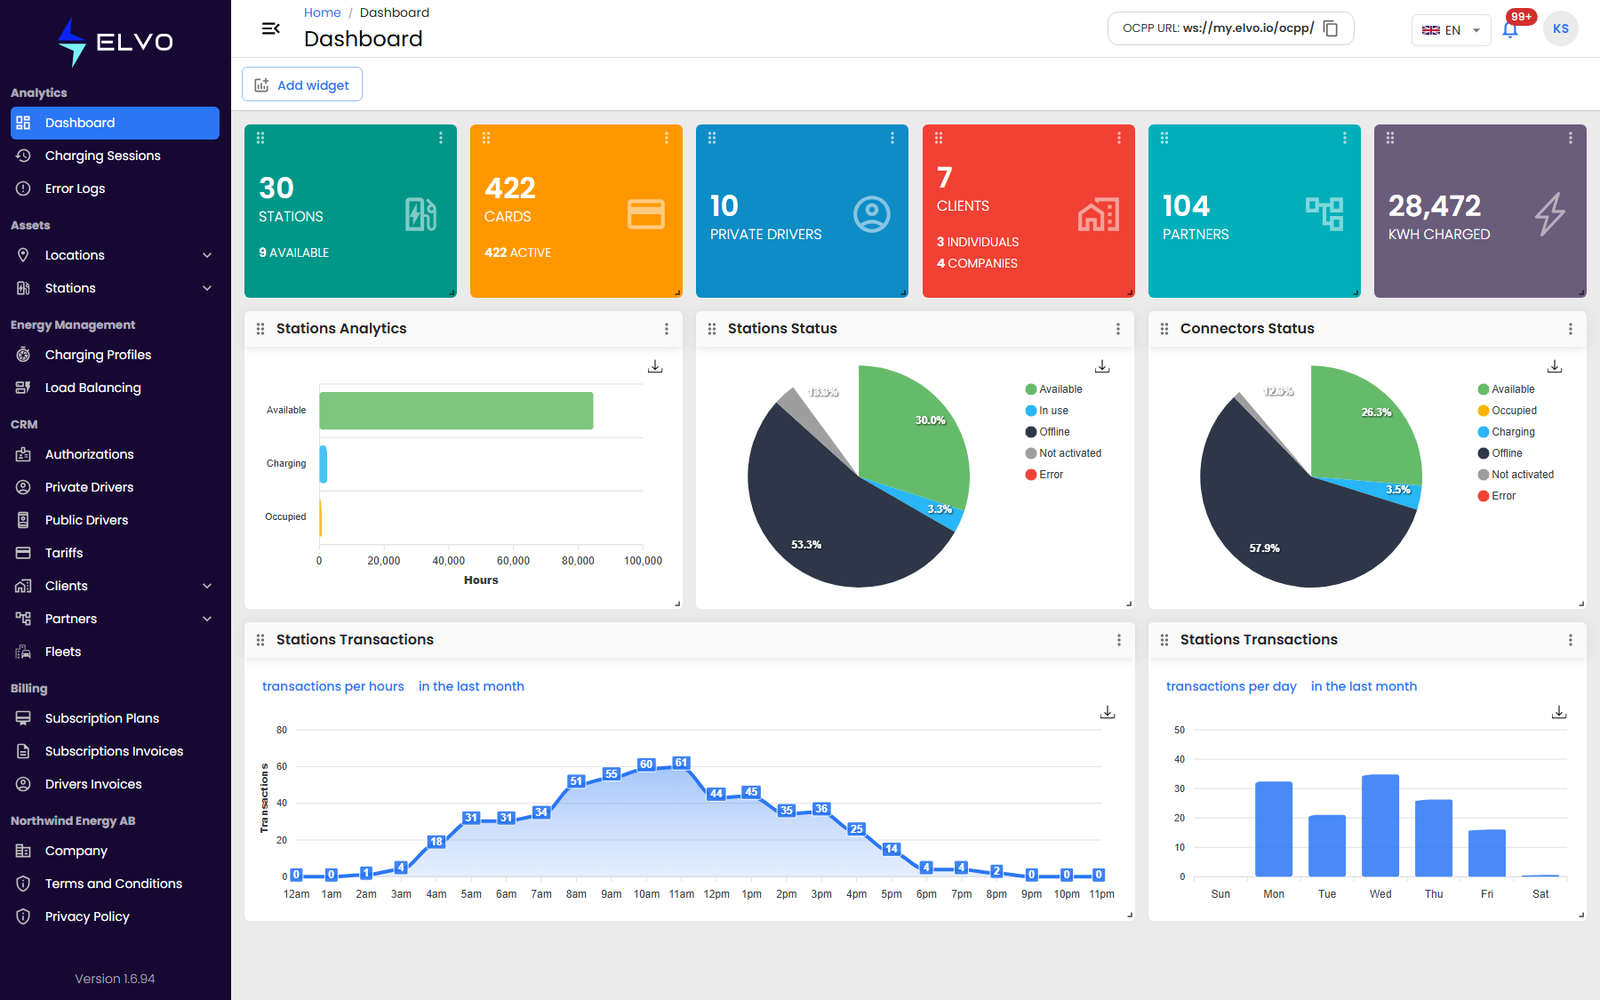The height and width of the screenshot is (1000, 1600).
Task: Open Charging Sessions page
Action: coord(115,156)
